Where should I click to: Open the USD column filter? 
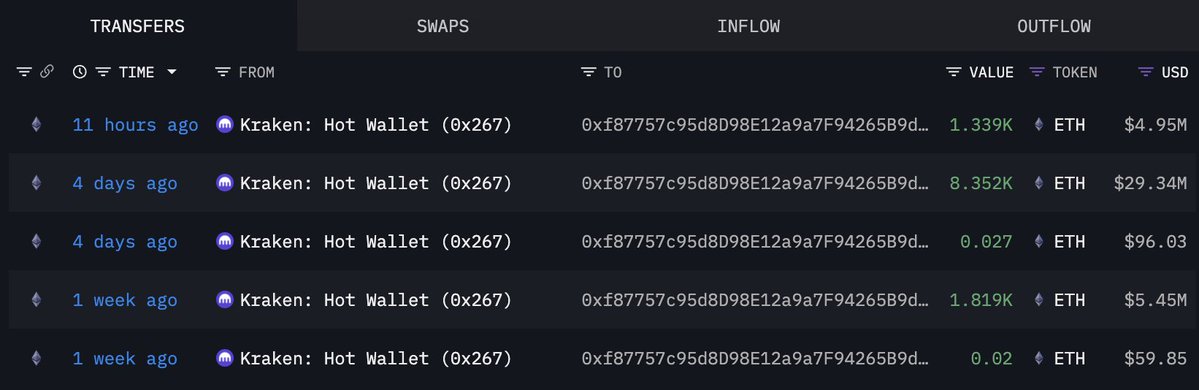click(1145, 72)
